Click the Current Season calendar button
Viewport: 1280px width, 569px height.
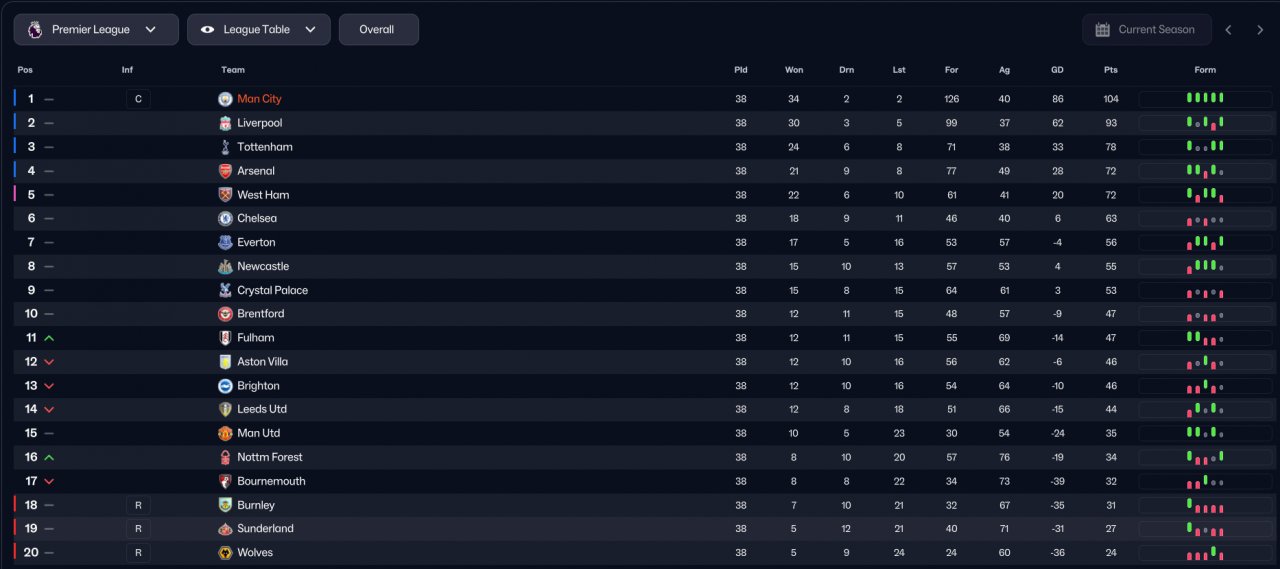(x=1146, y=30)
